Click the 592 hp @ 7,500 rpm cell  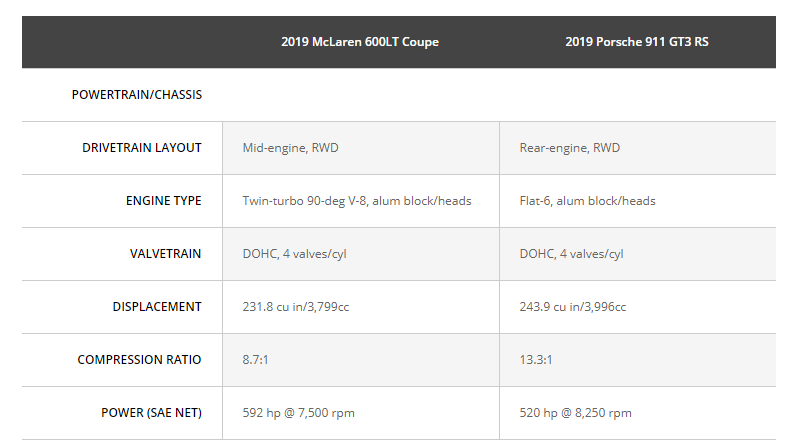point(298,413)
